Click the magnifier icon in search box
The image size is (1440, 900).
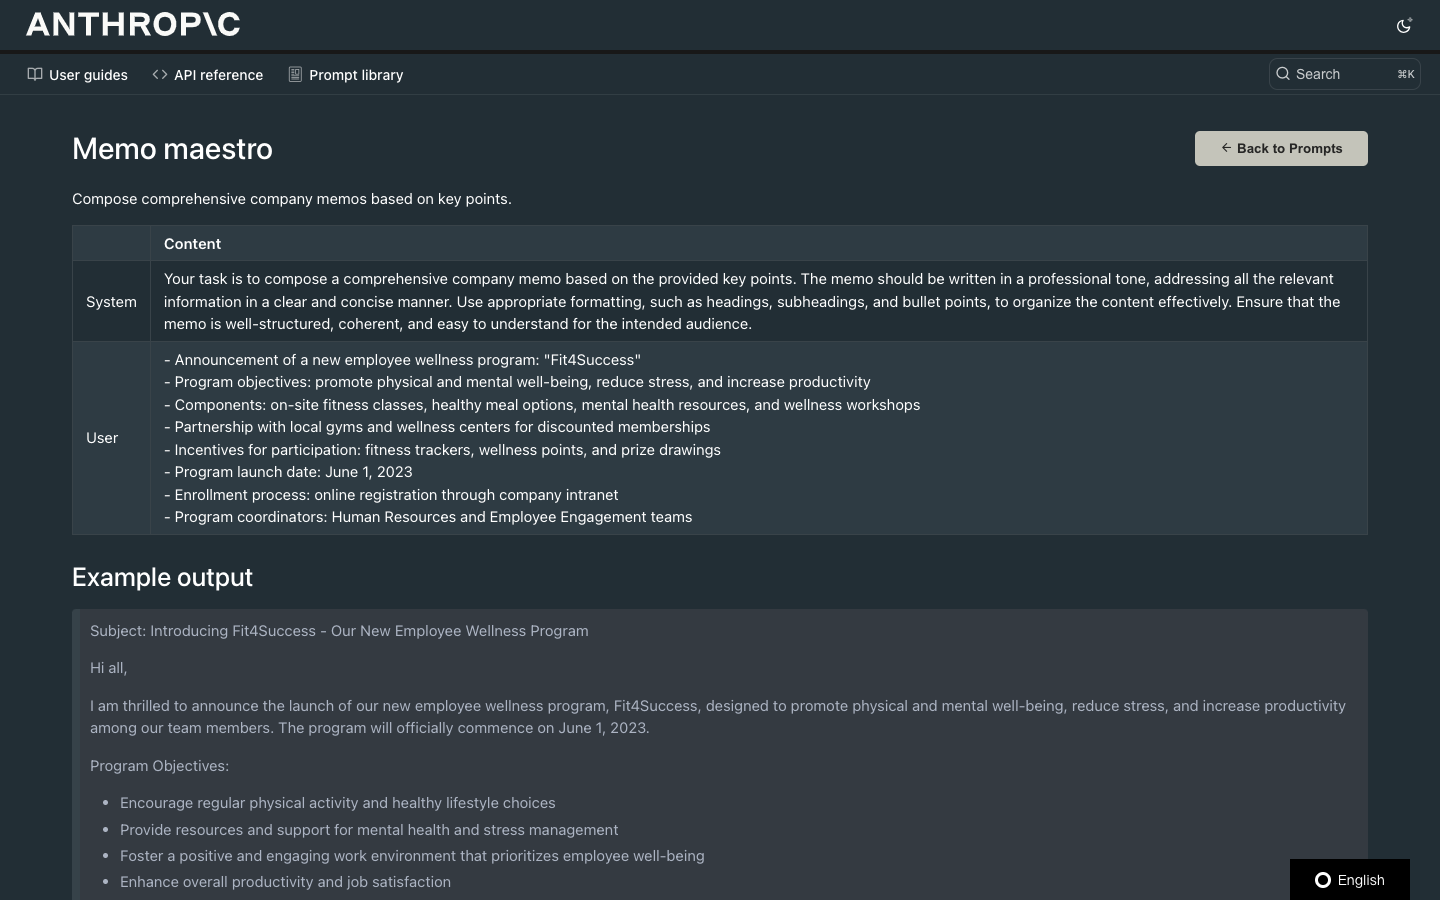(x=1283, y=74)
